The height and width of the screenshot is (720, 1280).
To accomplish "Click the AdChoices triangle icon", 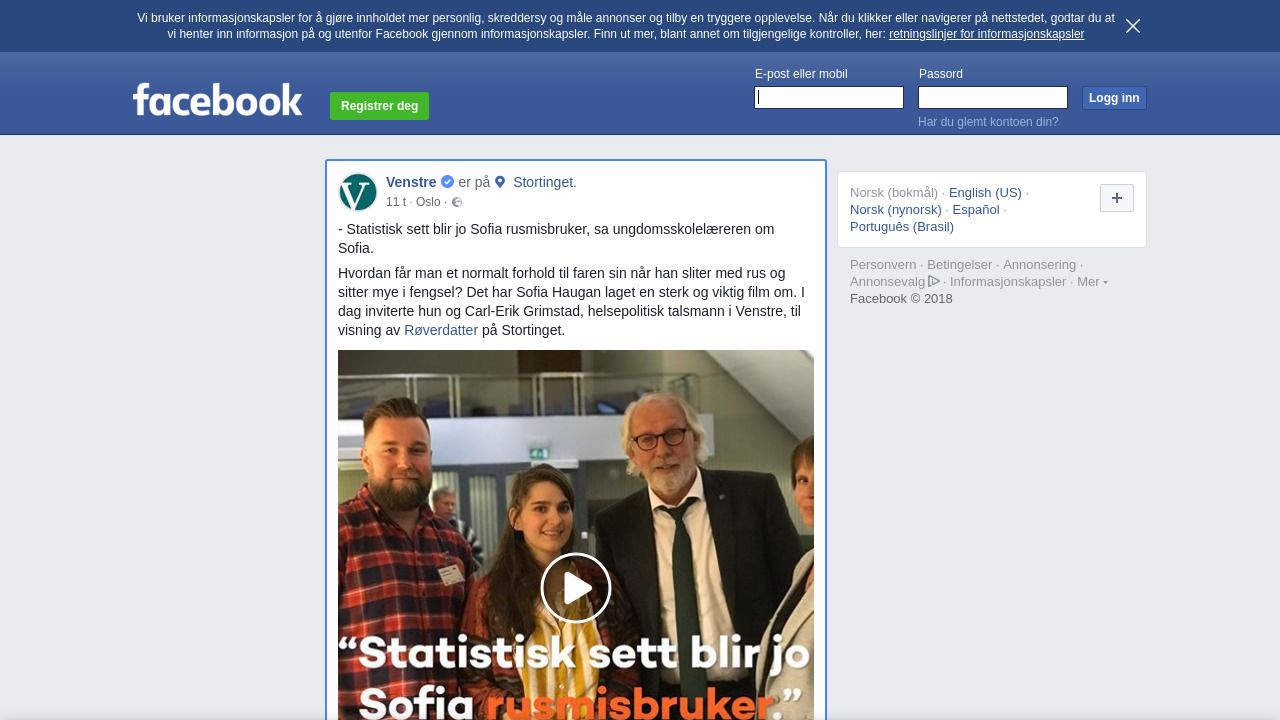I will coord(934,281).
